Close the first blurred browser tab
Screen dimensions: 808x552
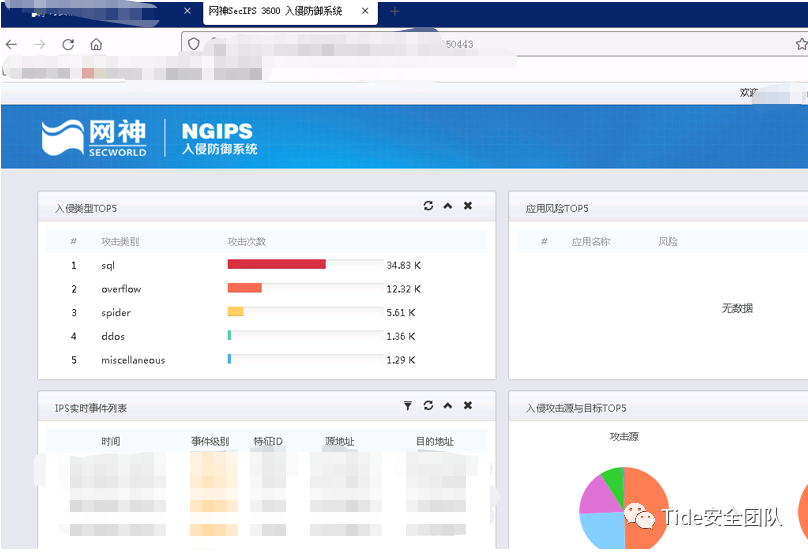[188, 11]
